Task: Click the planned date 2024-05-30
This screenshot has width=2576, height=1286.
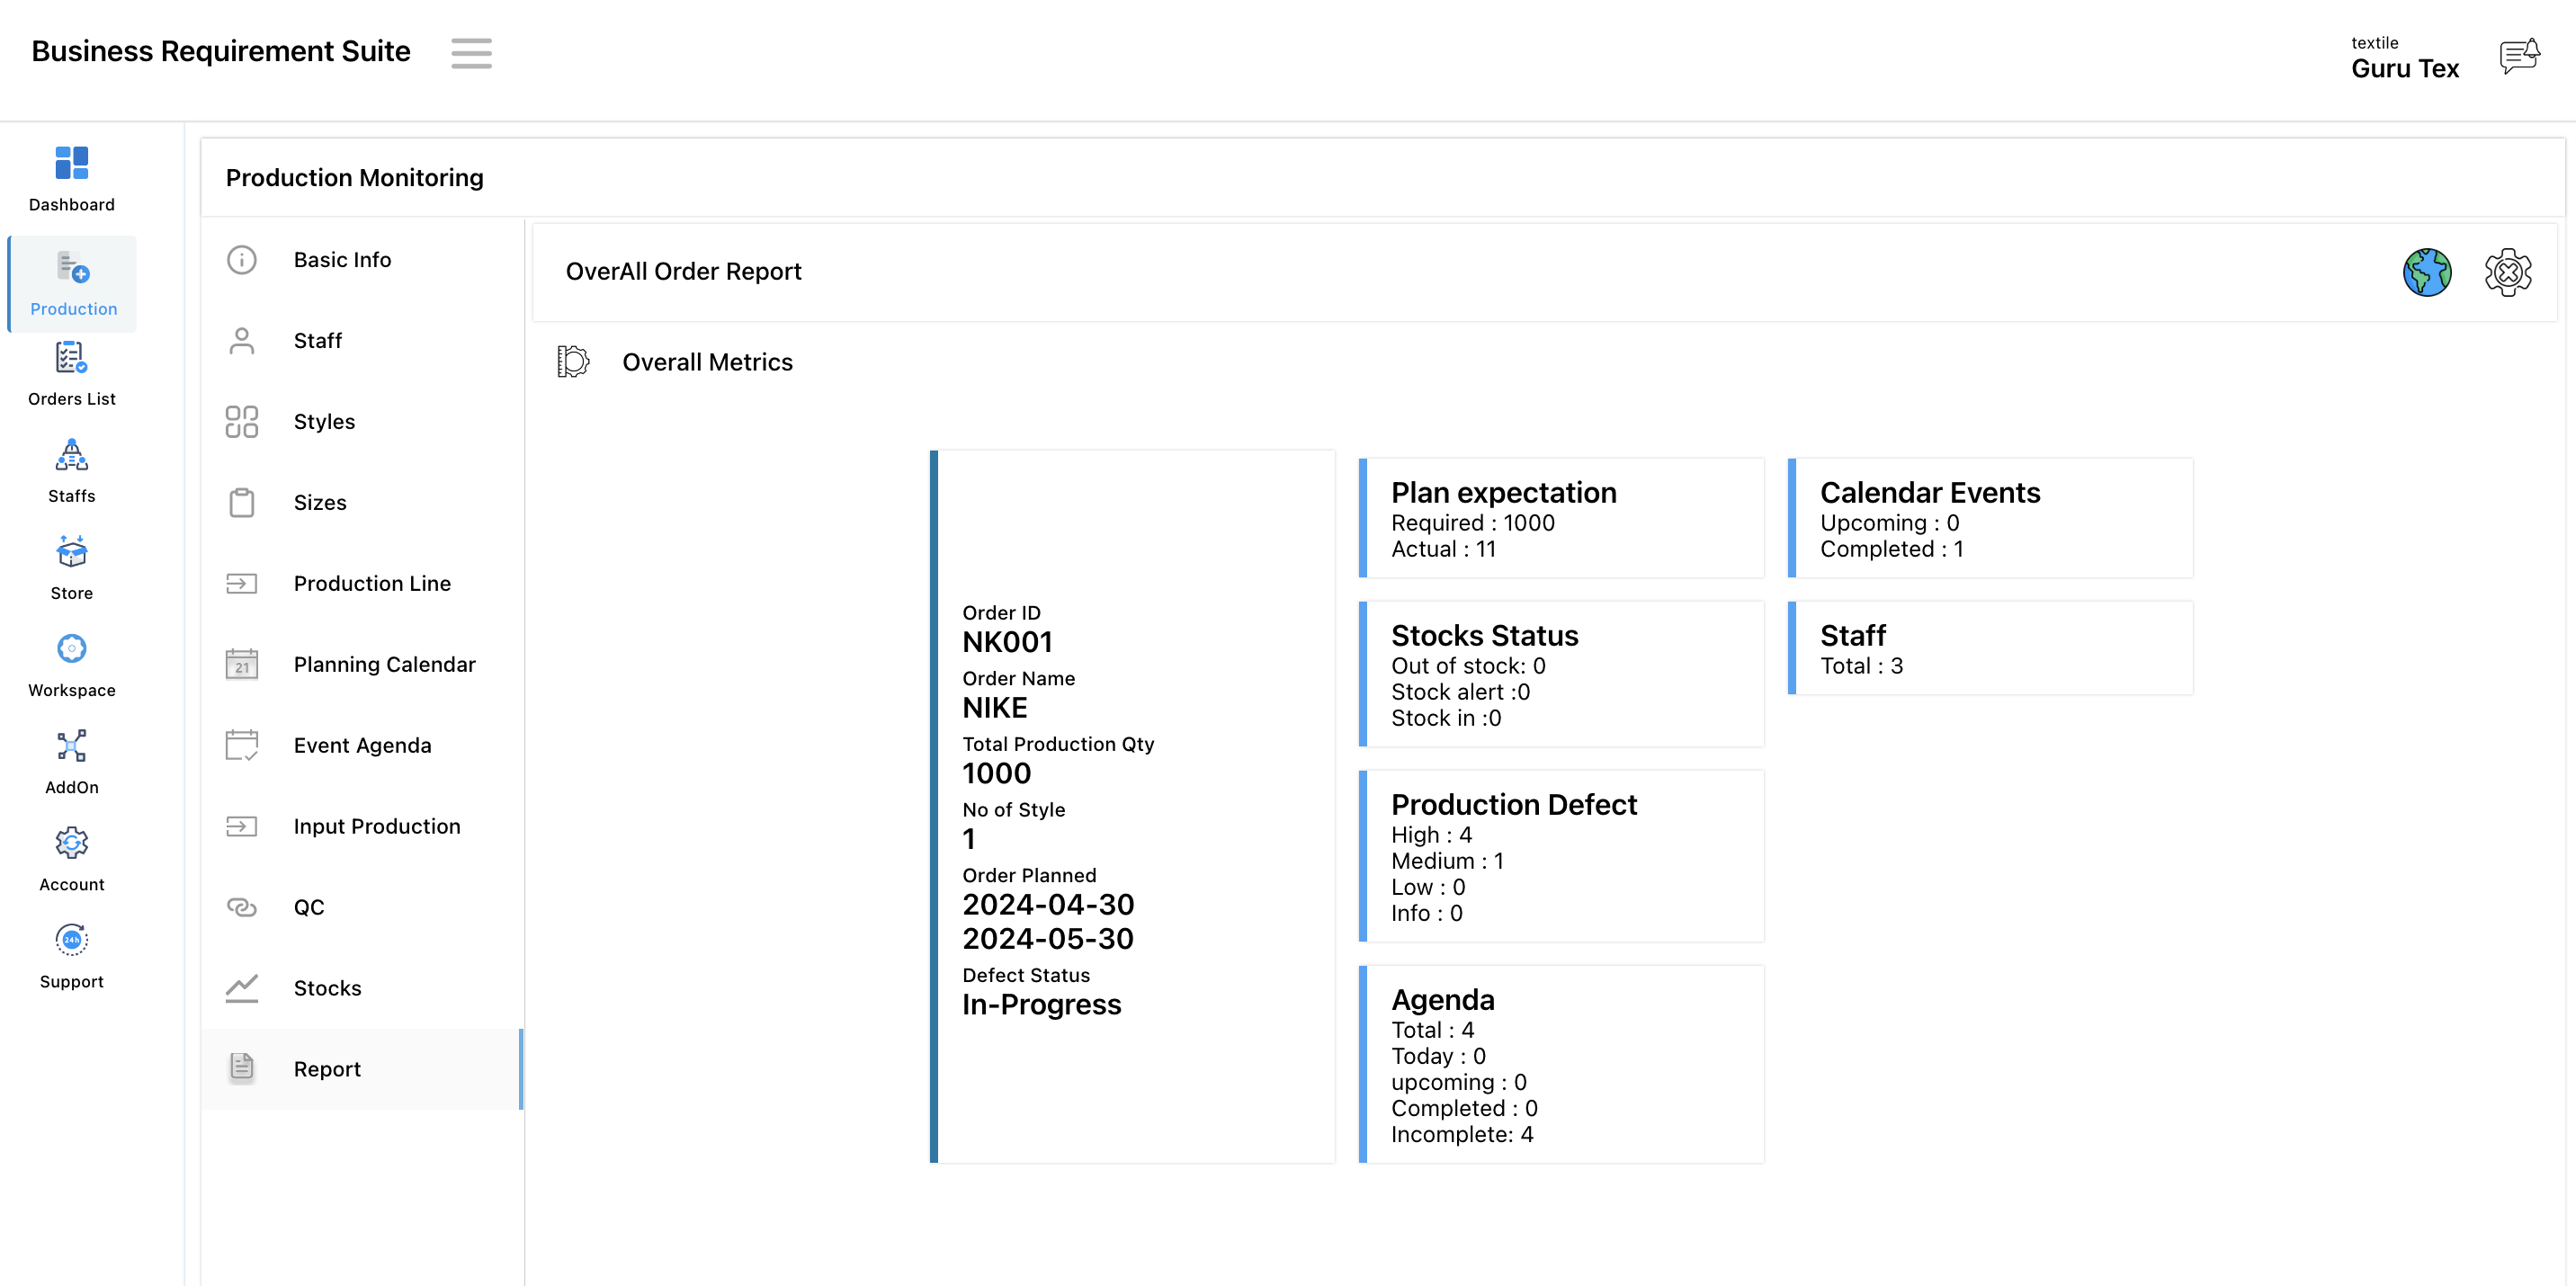Action: click(1048, 939)
